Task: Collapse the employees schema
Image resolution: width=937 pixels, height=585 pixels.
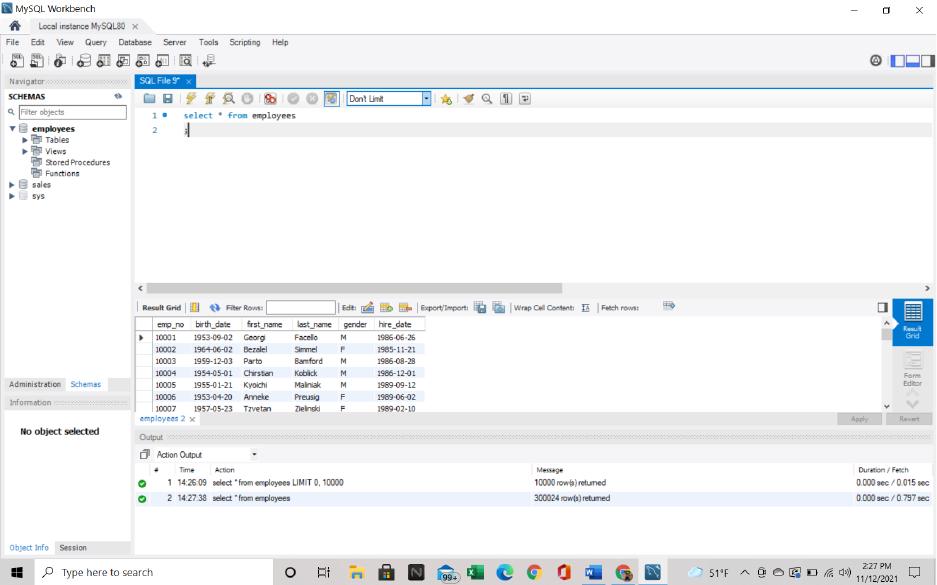Action: tap(12, 128)
